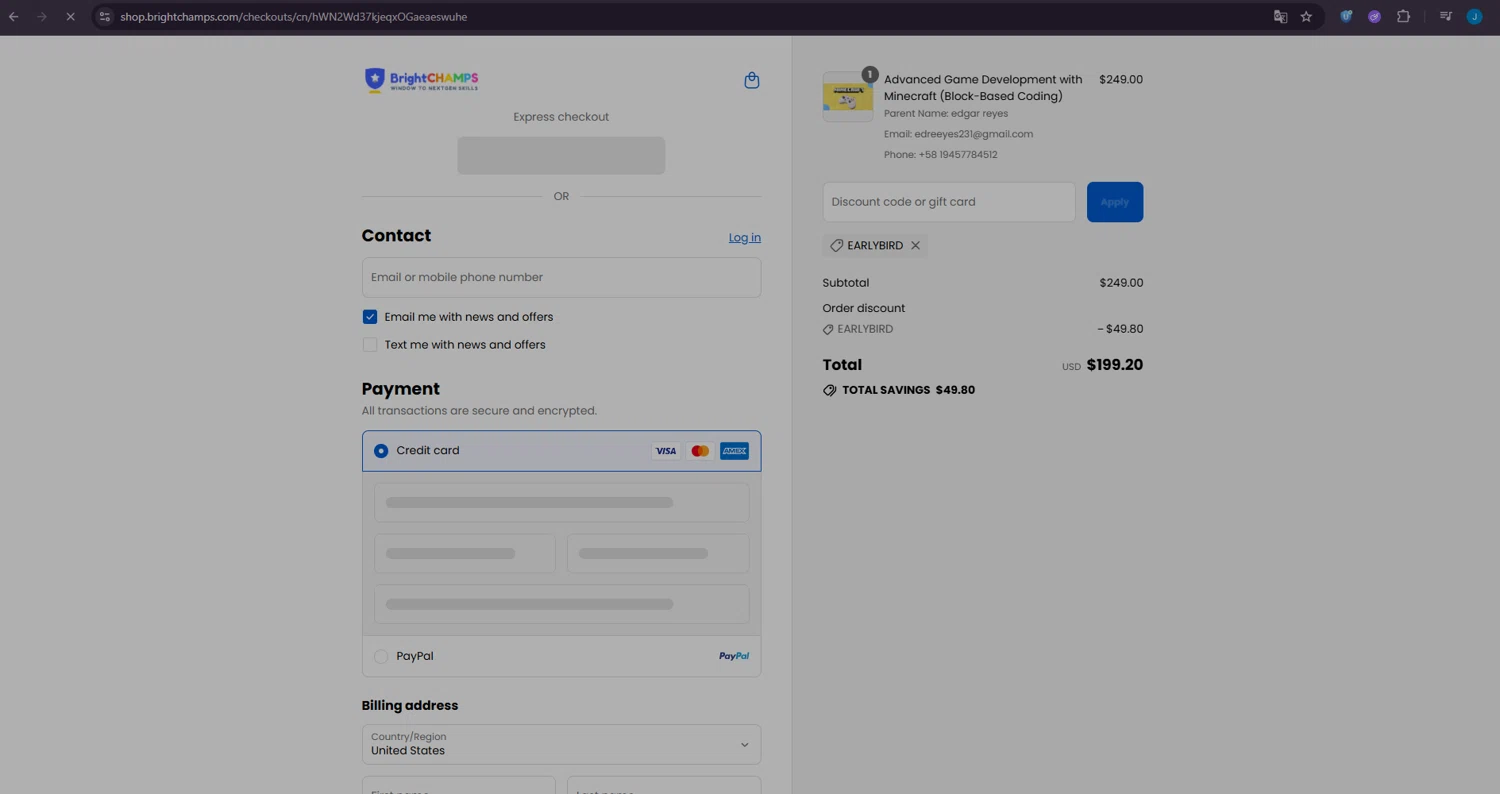Open the shopping bag cart icon
Screen dimensions: 1500x794
(752, 80)
